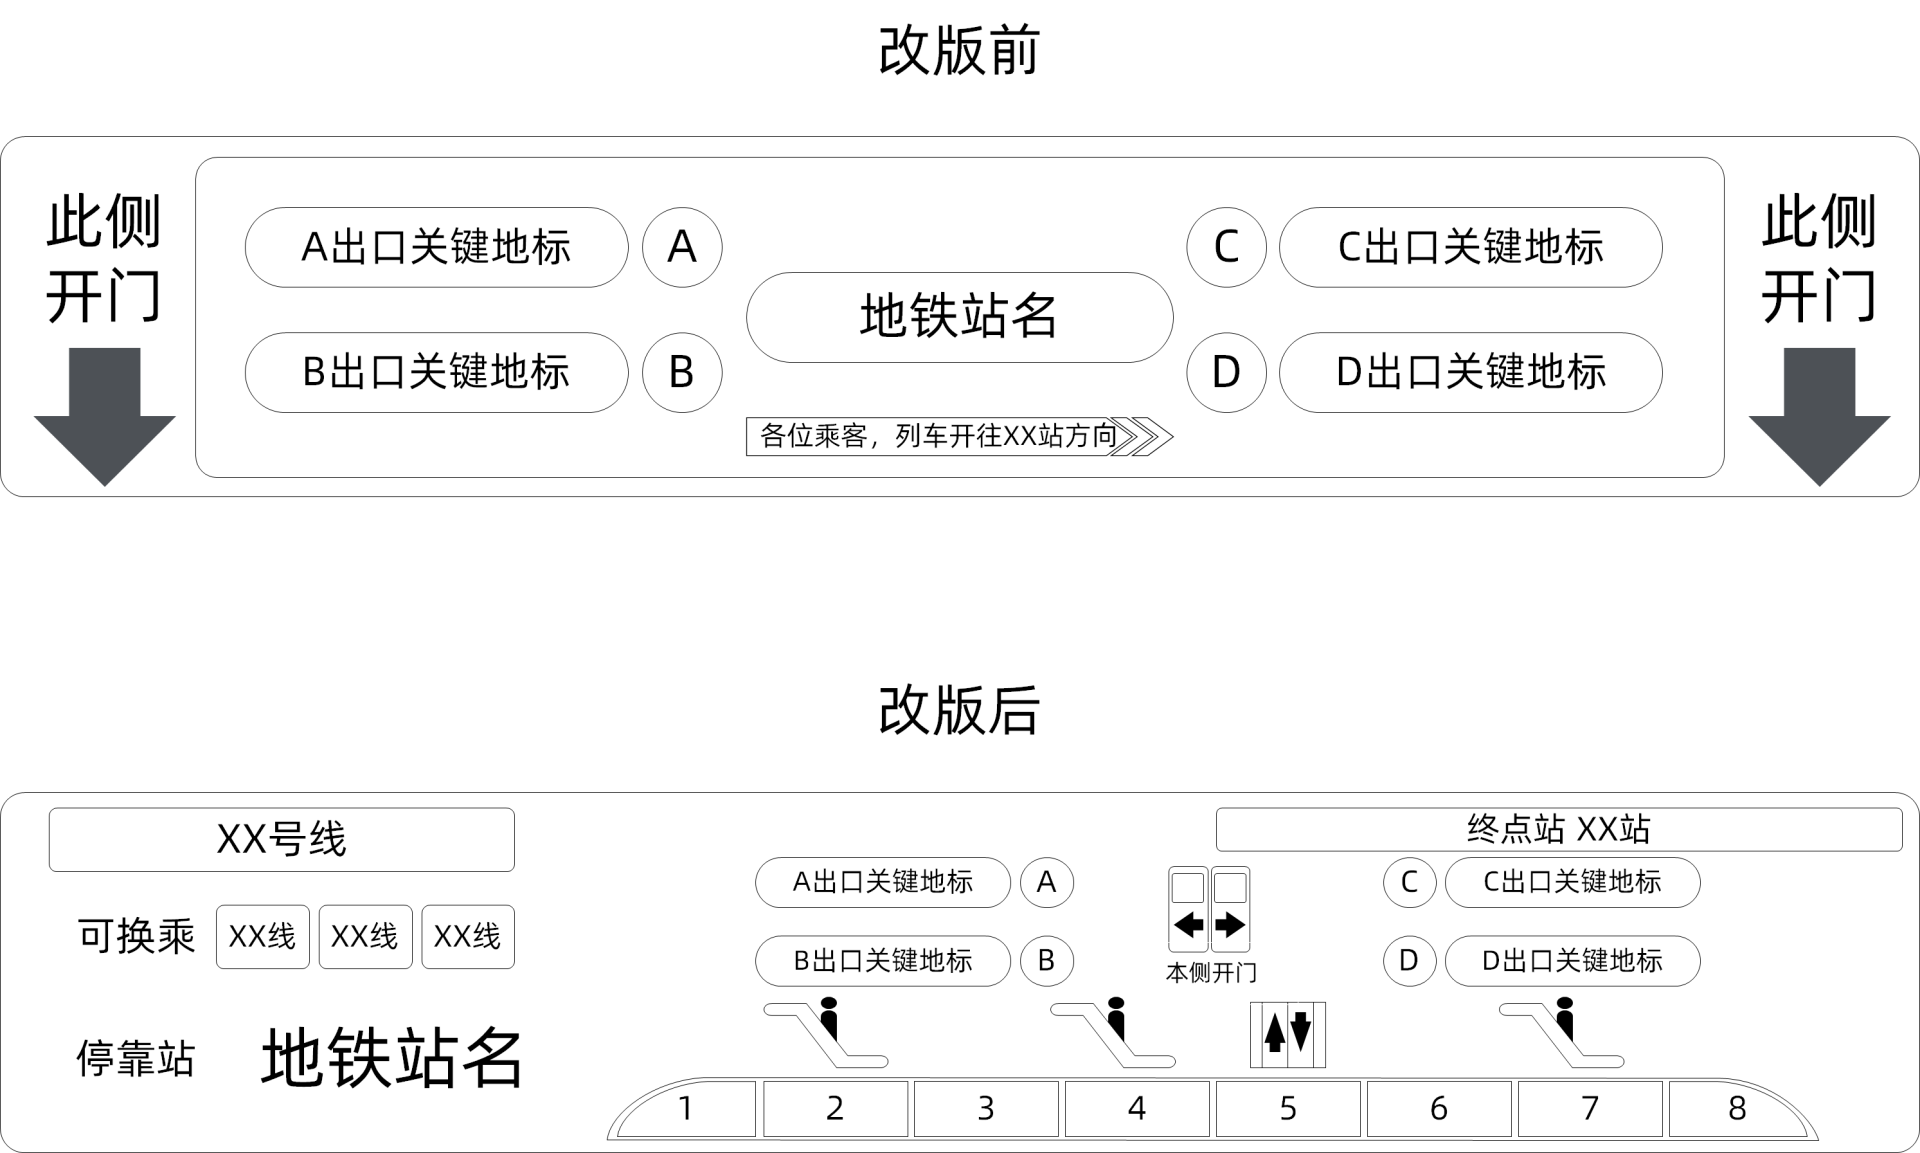Click B出口关键地标 in the bottom panel
Image resolution: width=1920 pixels, height=1153 pixels.
click(x=882, y=961)
